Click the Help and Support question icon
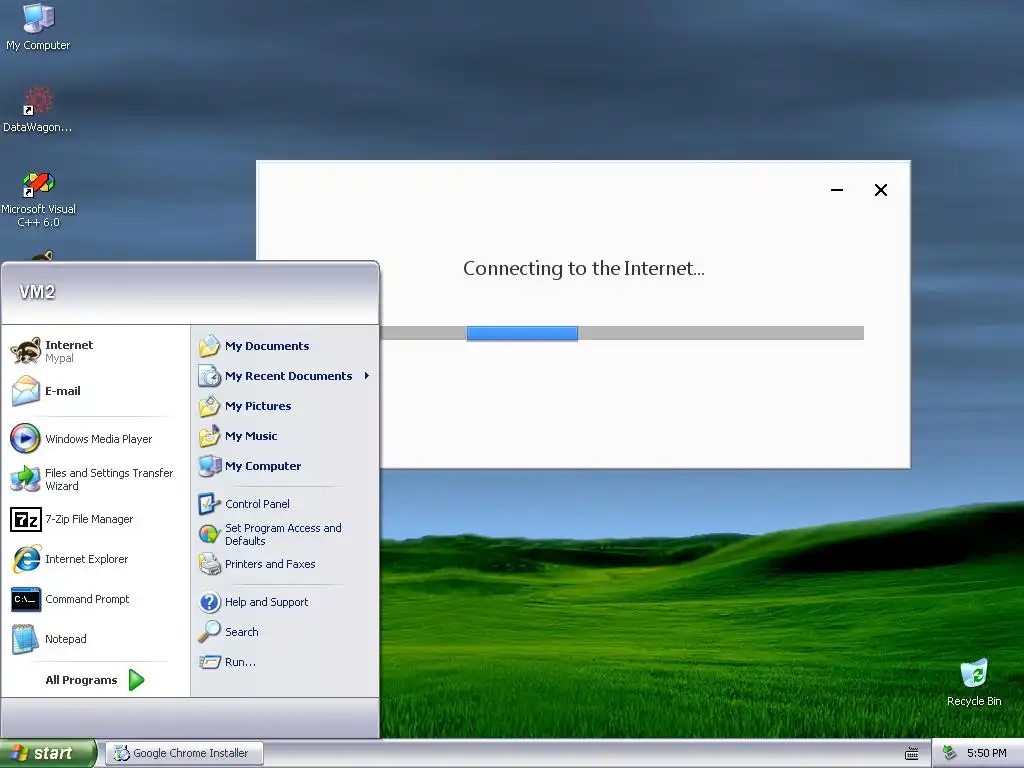This screenshot has height=768, width=1024. click(x=210, y=601)
